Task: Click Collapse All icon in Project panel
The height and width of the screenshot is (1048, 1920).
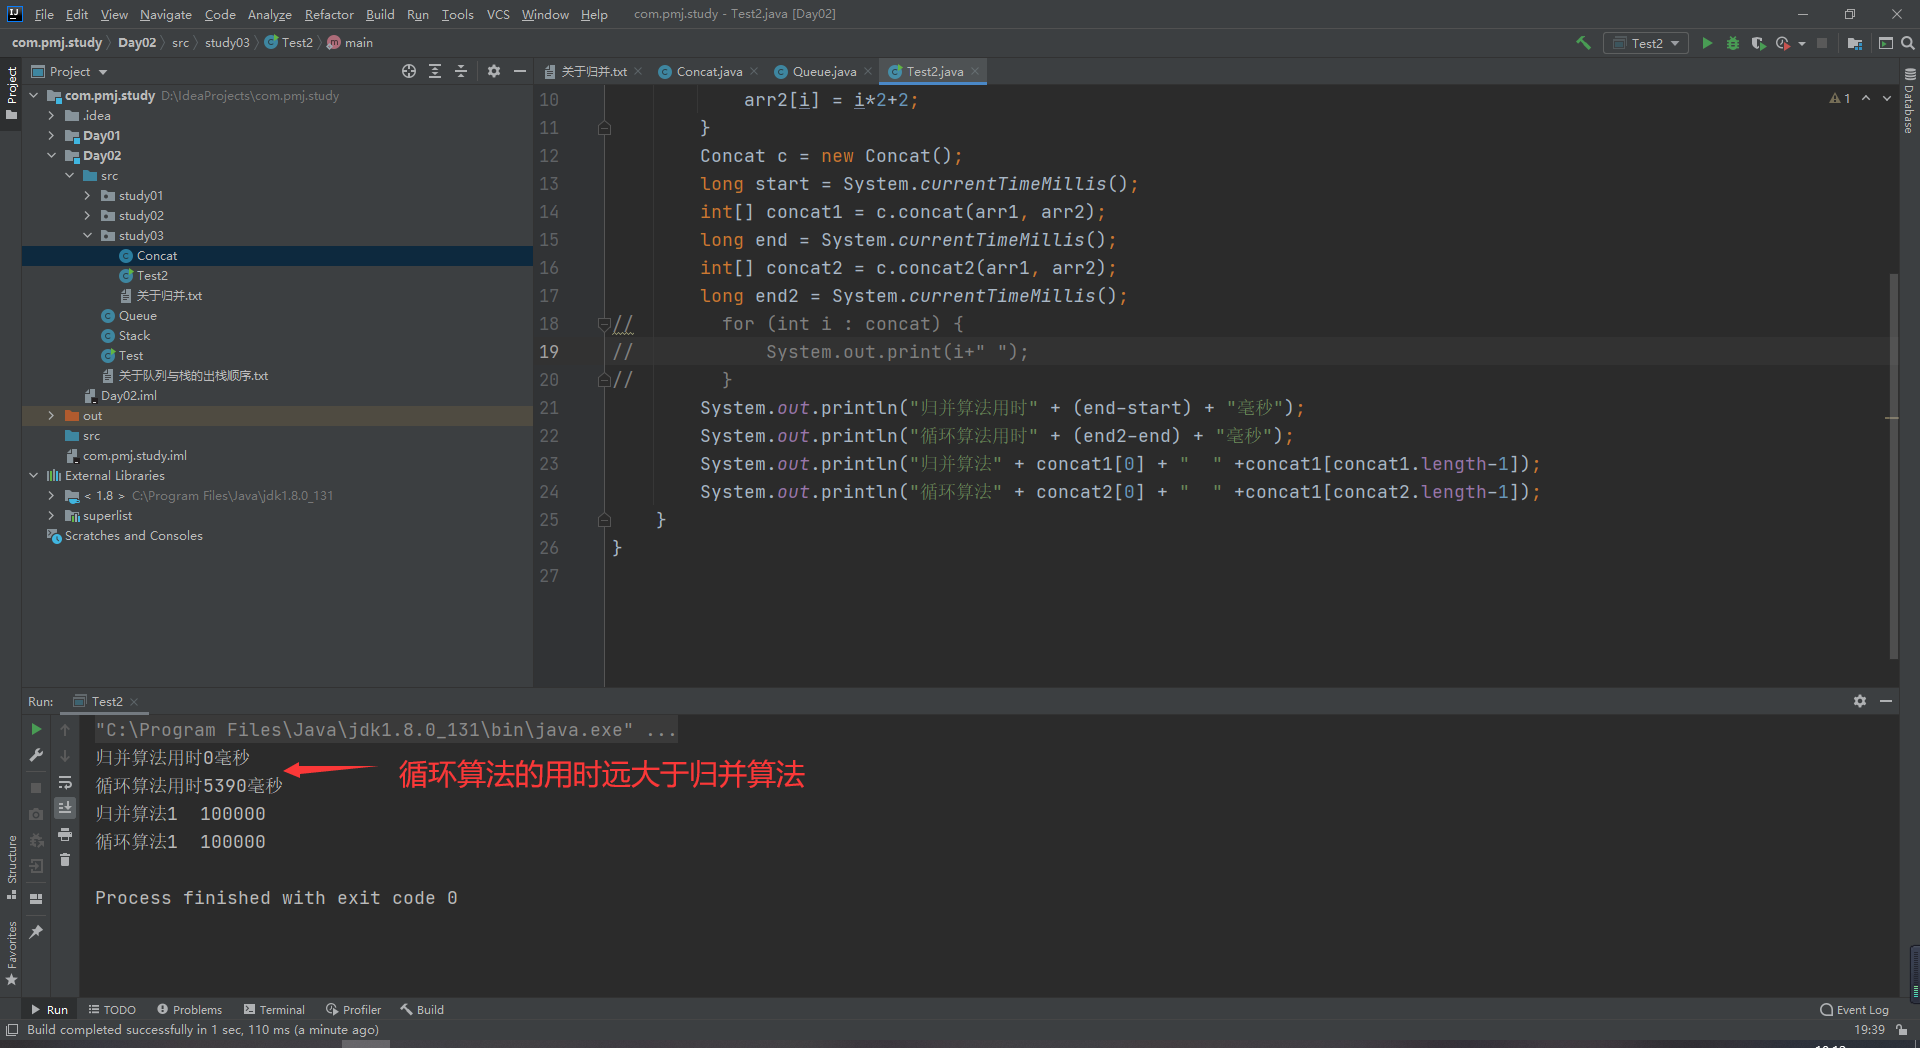Action: point(461,71)
